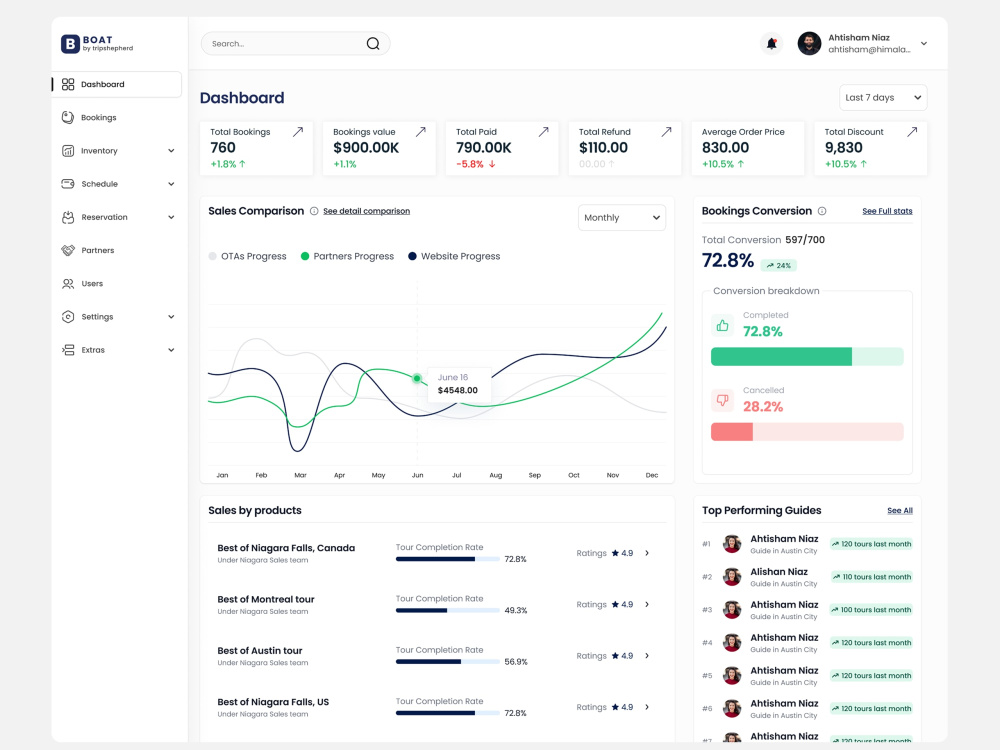This screenshot has height=750, width=1000.
Task: Click the Inventory sidebar icon
Action: pos(68,151)
